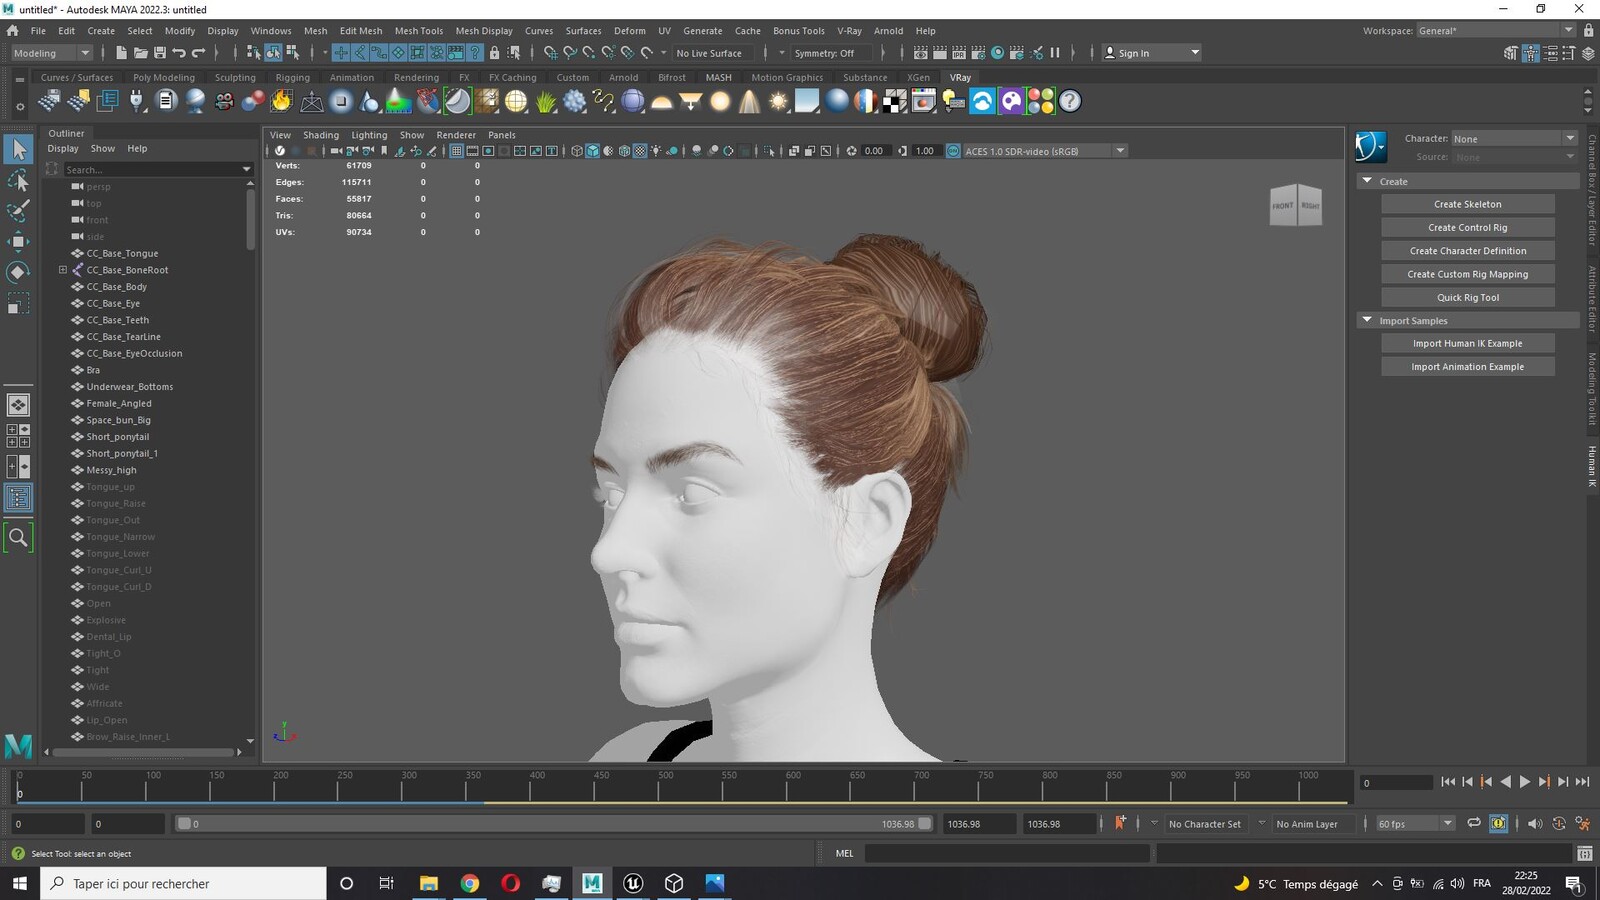Switch to the Rigging shelf tab

pos(292,77)
